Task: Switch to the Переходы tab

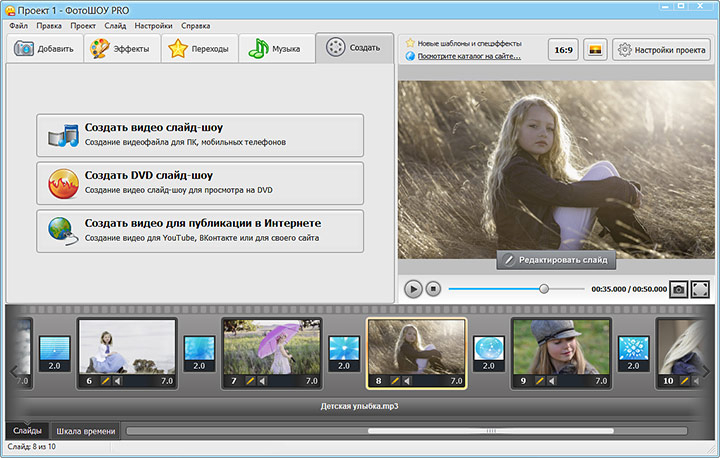Action: (x=200, y=48)
